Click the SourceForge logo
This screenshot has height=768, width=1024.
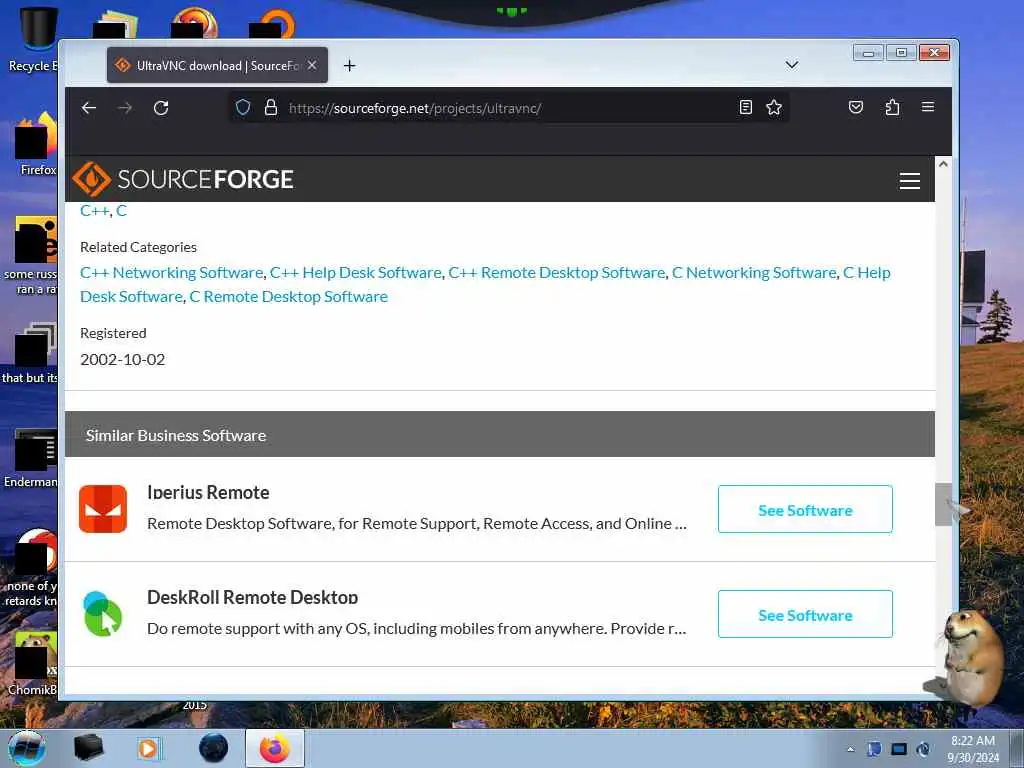click(x=183, y=179)
